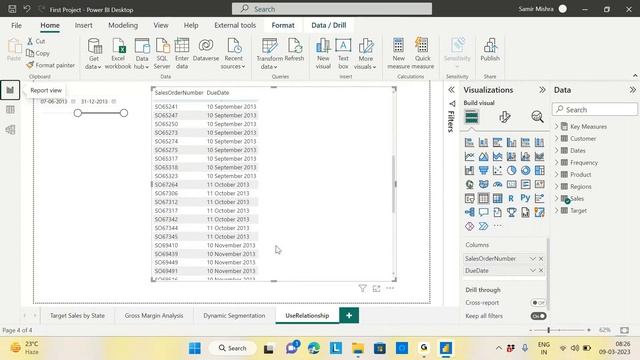Viewport: 640px width, 360px height.
Task: Enter Focus mode for the table visual
Action: coord(376,288)
